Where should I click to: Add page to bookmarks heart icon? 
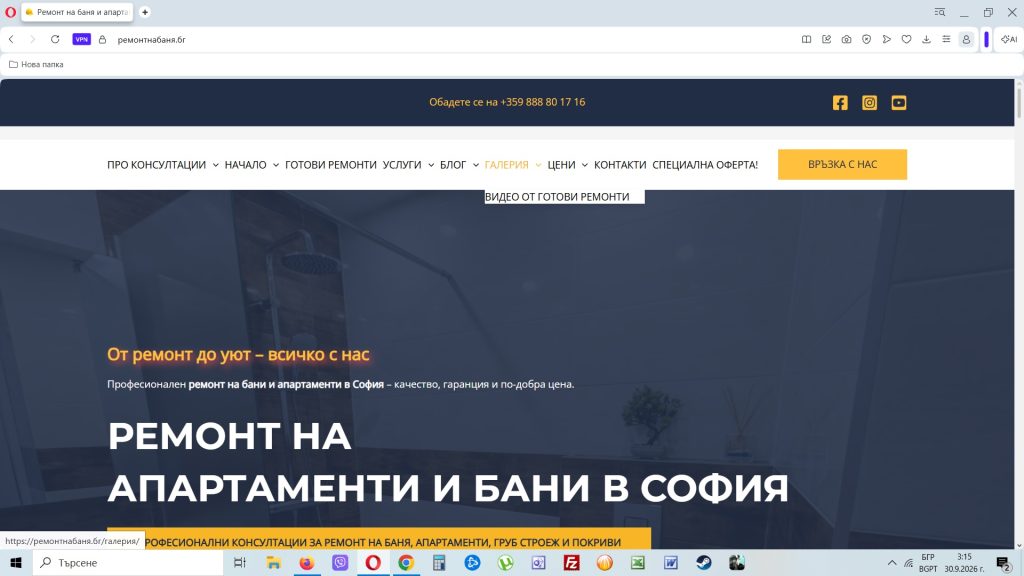[x=906, y=39]
